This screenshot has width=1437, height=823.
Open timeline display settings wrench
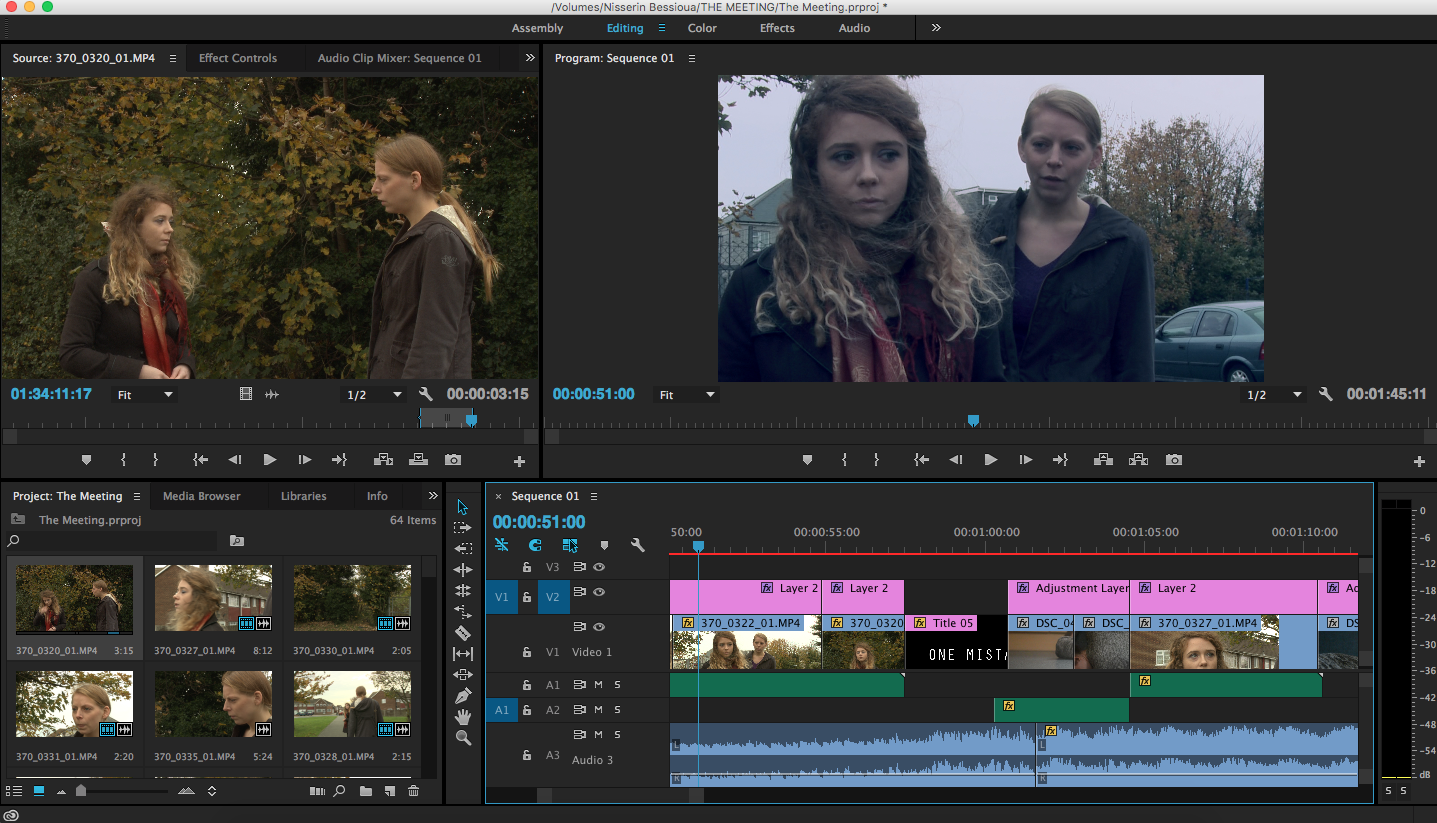[637, 545]
